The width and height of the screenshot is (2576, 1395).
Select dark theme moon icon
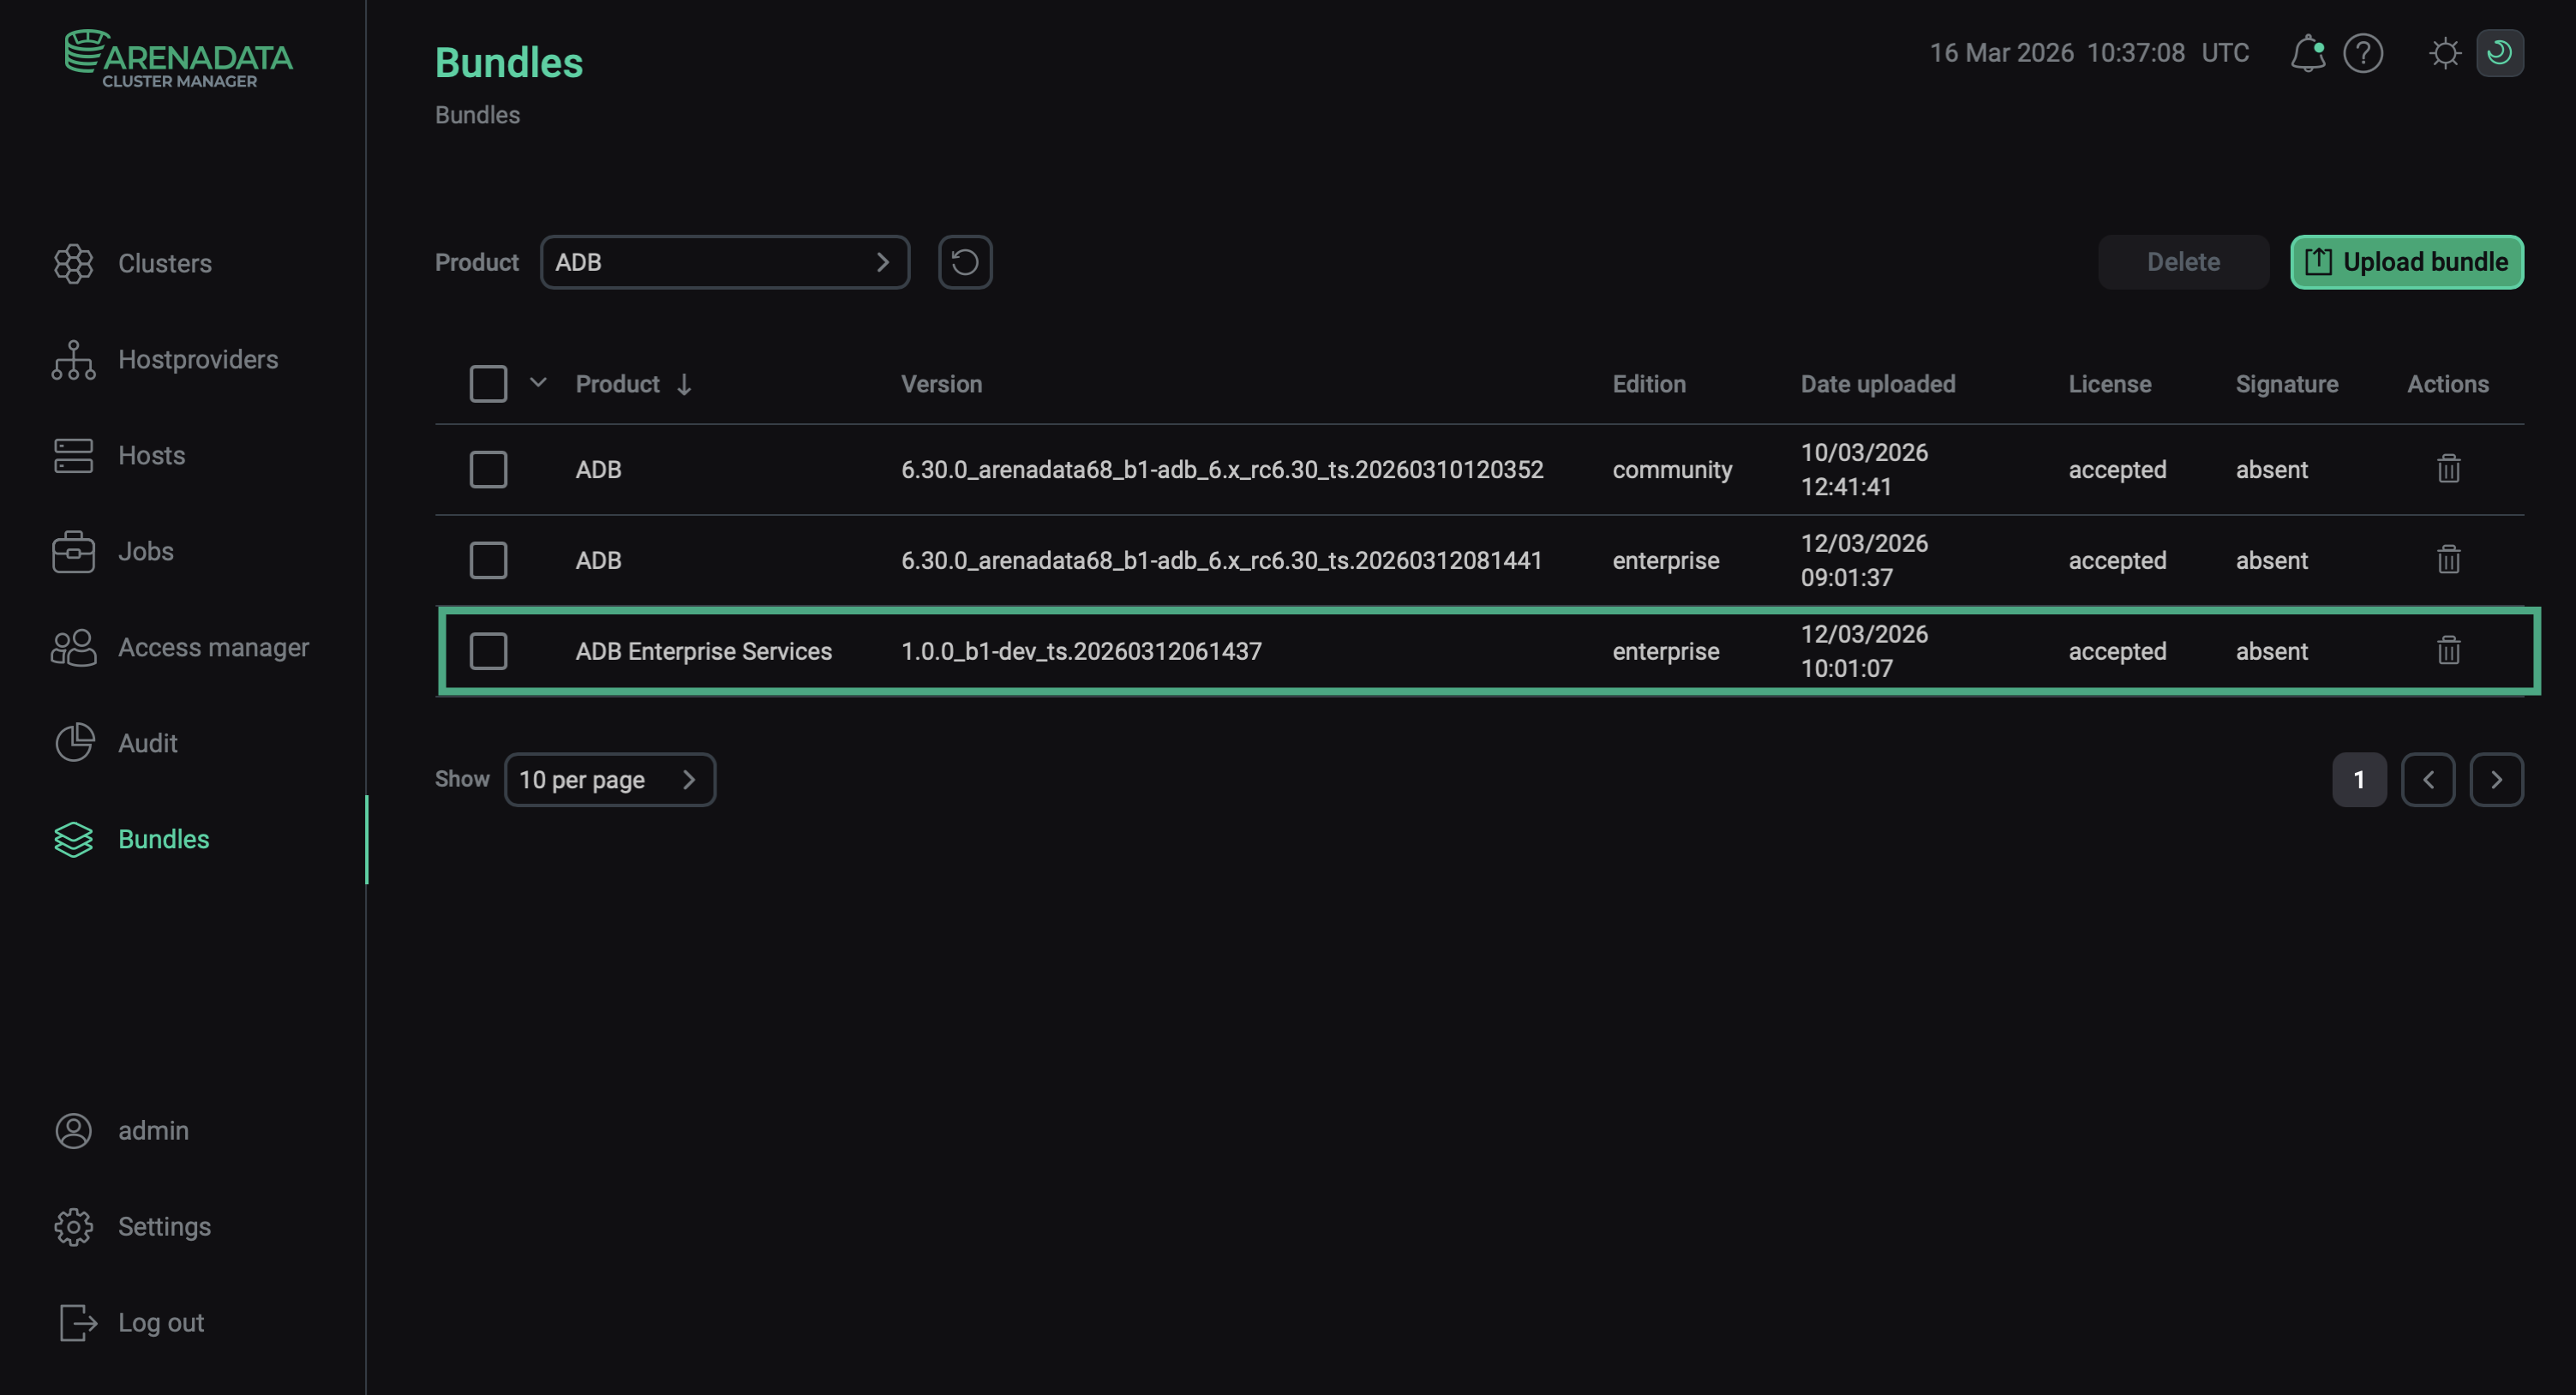click(x=2499, y=53)
